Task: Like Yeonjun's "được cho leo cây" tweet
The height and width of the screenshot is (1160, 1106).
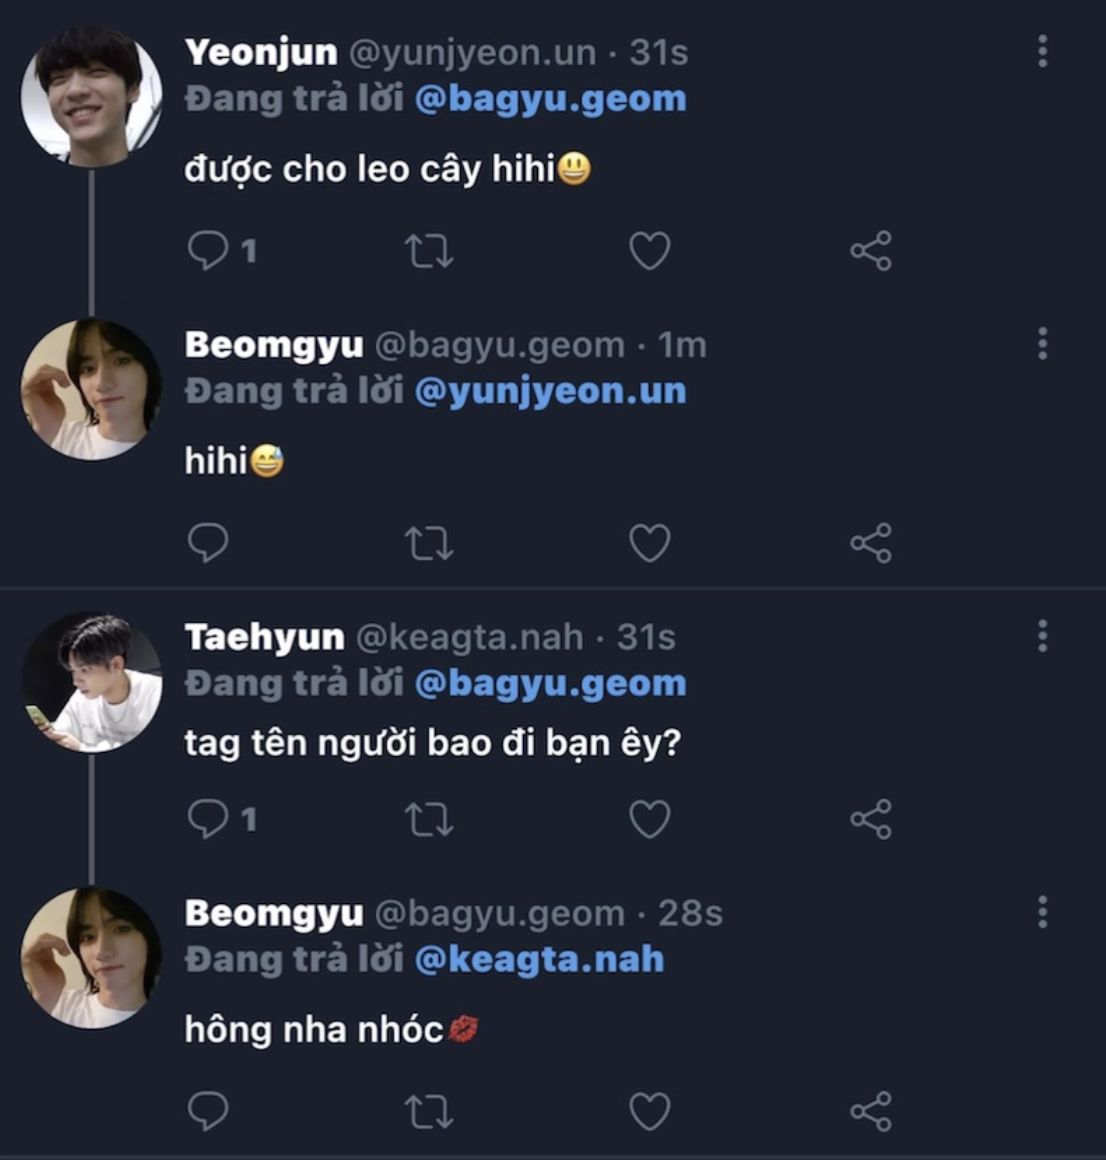Action: click(649, 251)
